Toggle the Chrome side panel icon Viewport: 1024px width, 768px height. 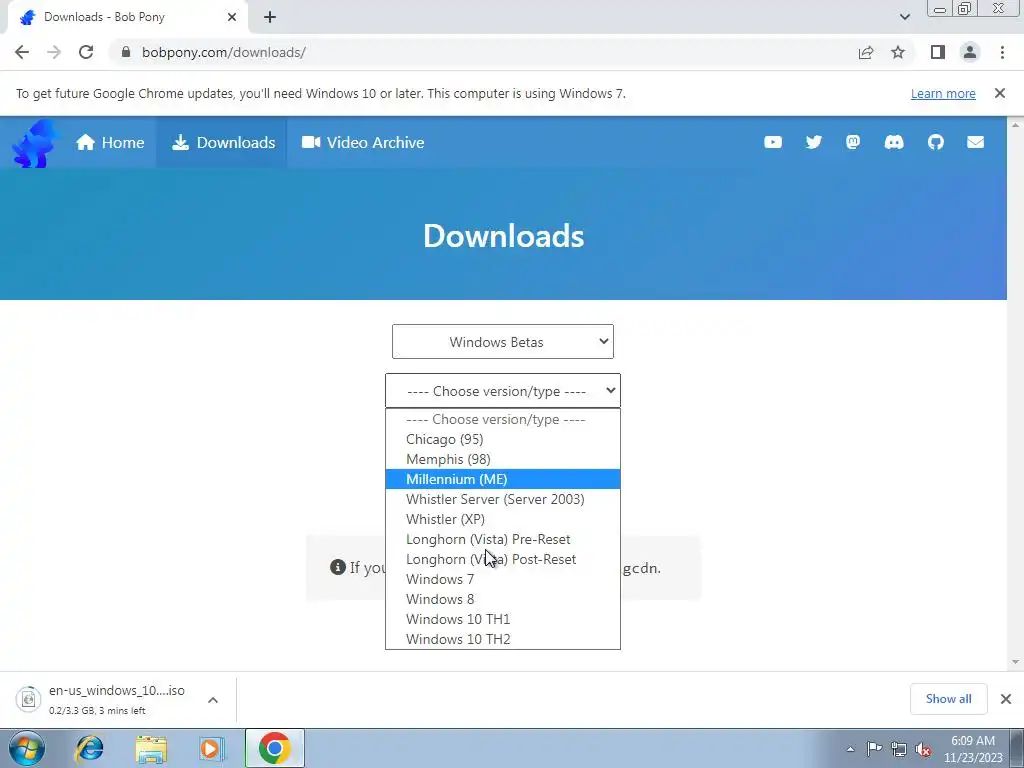pos(938,52)
